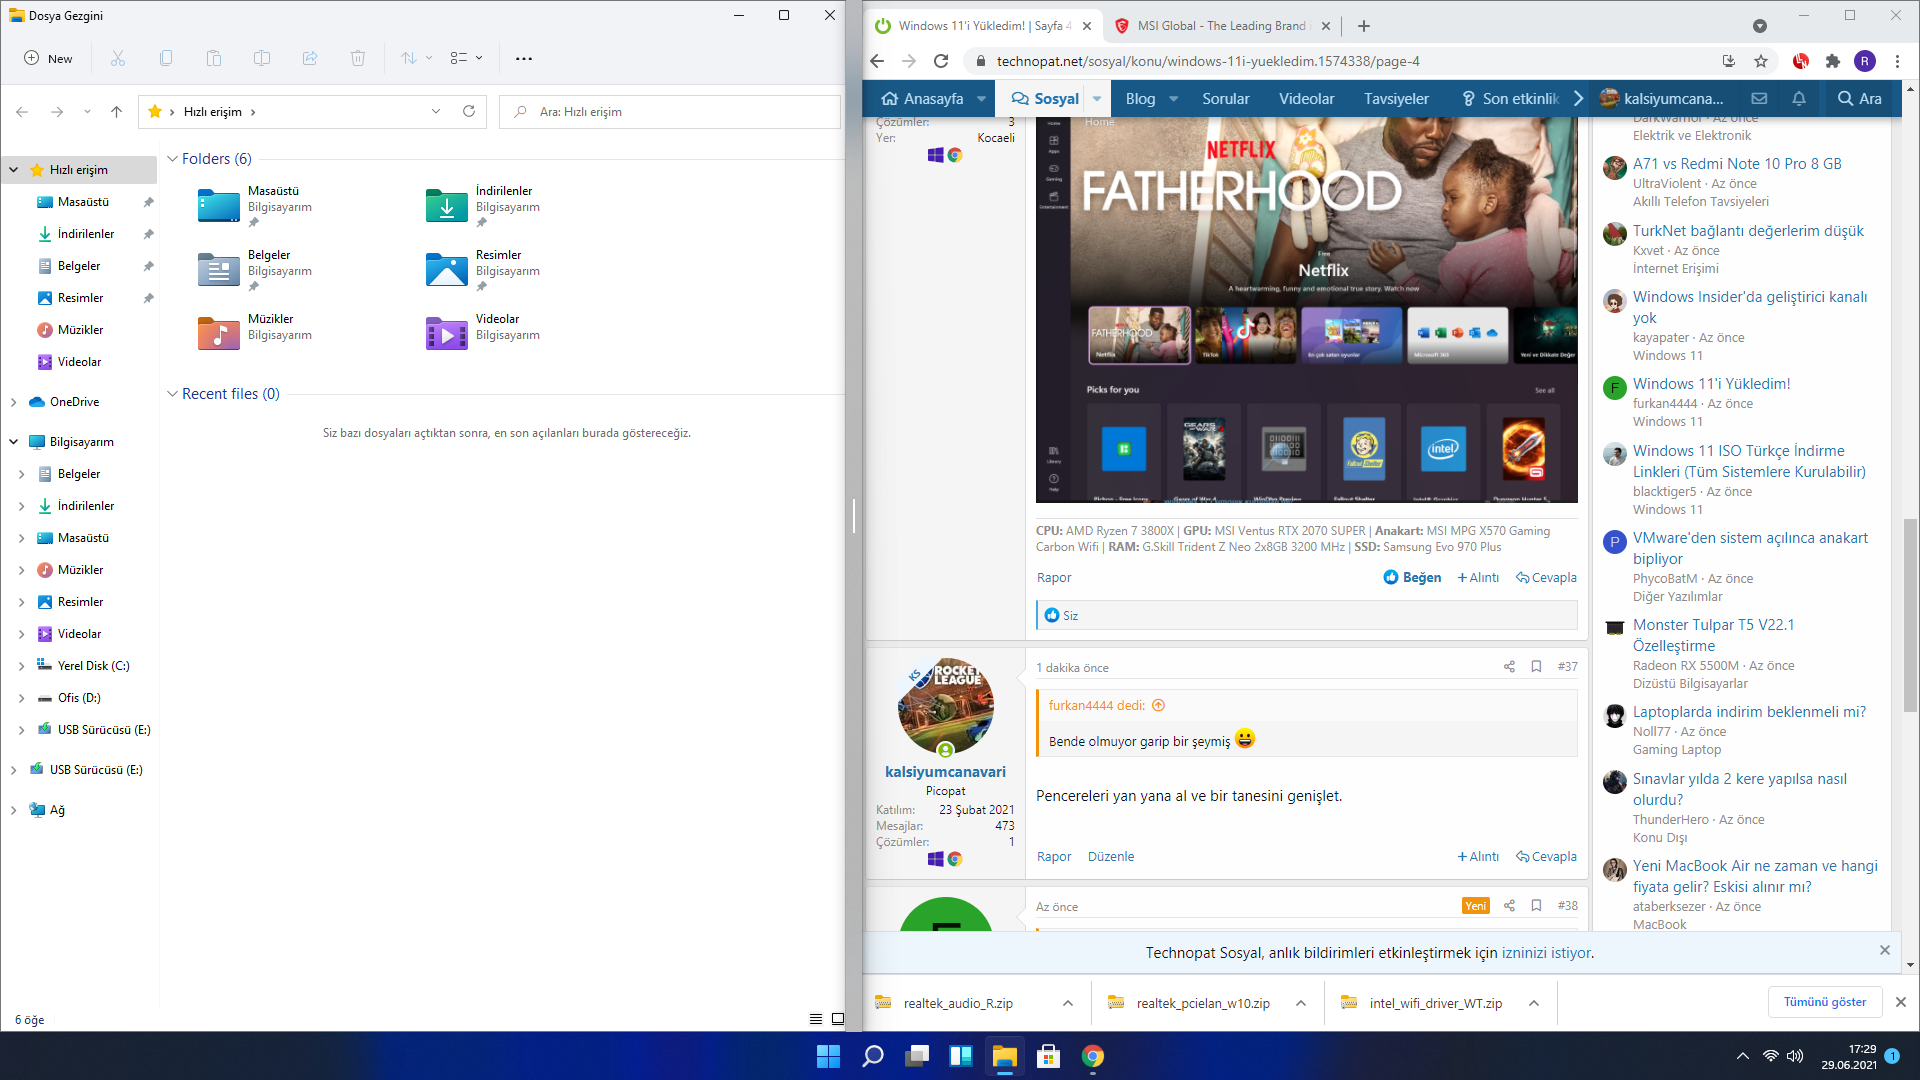
Task: Click the bookmark star icon in Chrome address bar
Action: 1761,61
